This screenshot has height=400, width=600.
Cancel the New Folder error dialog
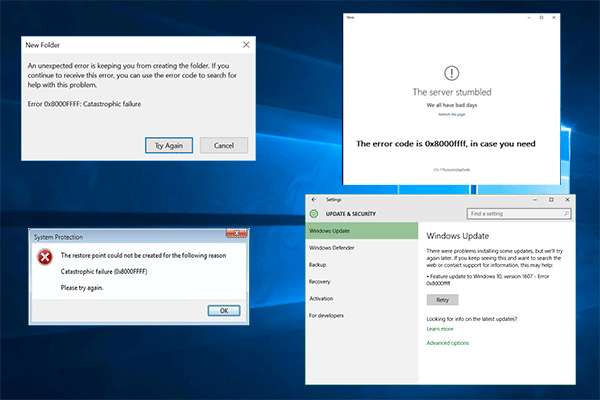click(x=224, y=145)
